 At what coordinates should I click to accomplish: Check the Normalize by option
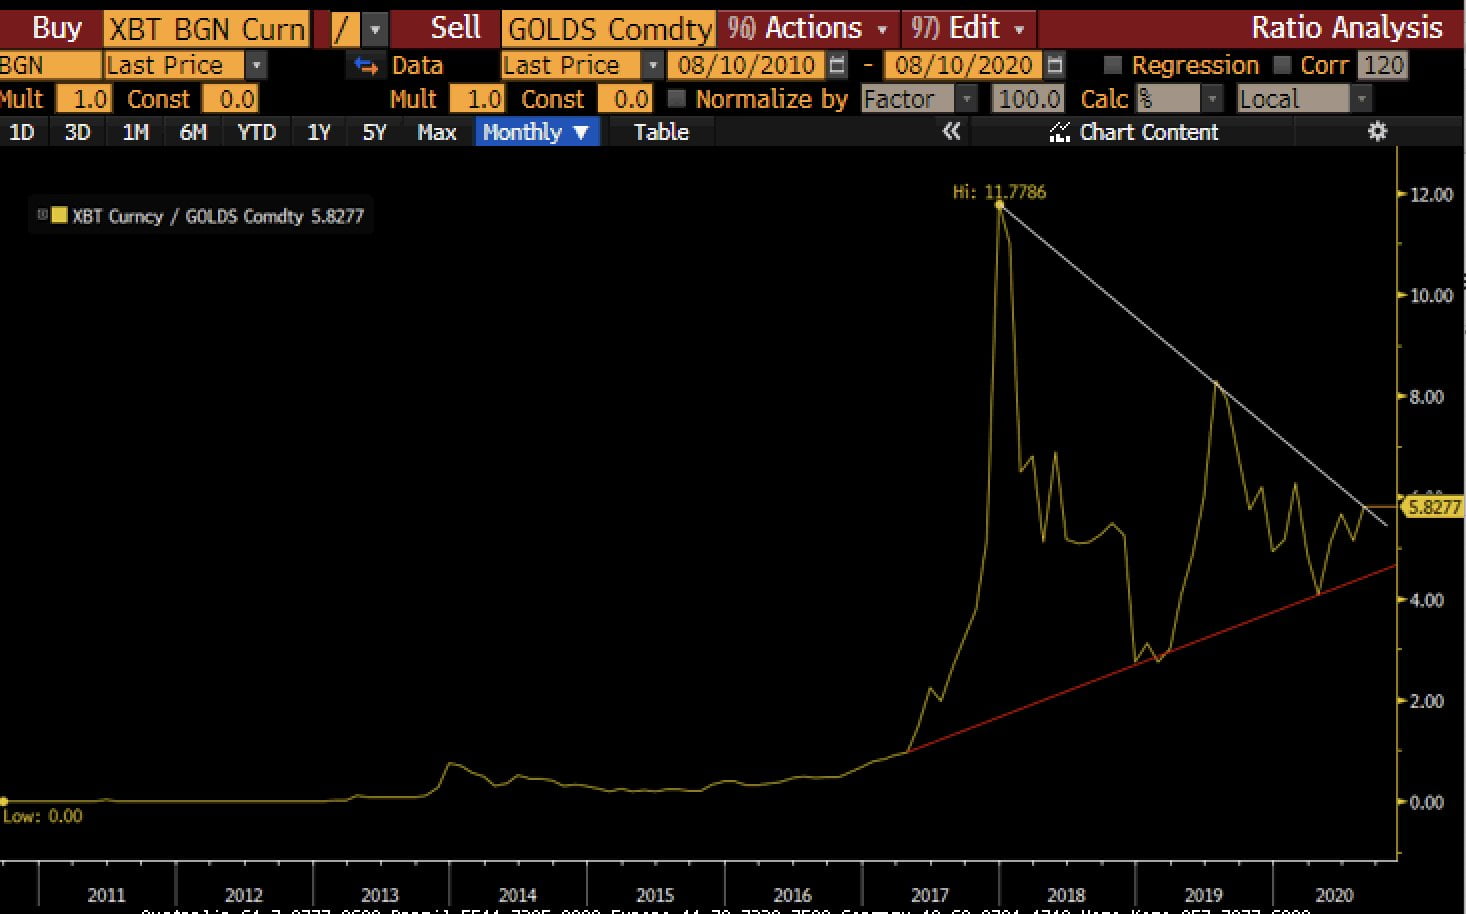pyautogui.click(x=677, y=99)
